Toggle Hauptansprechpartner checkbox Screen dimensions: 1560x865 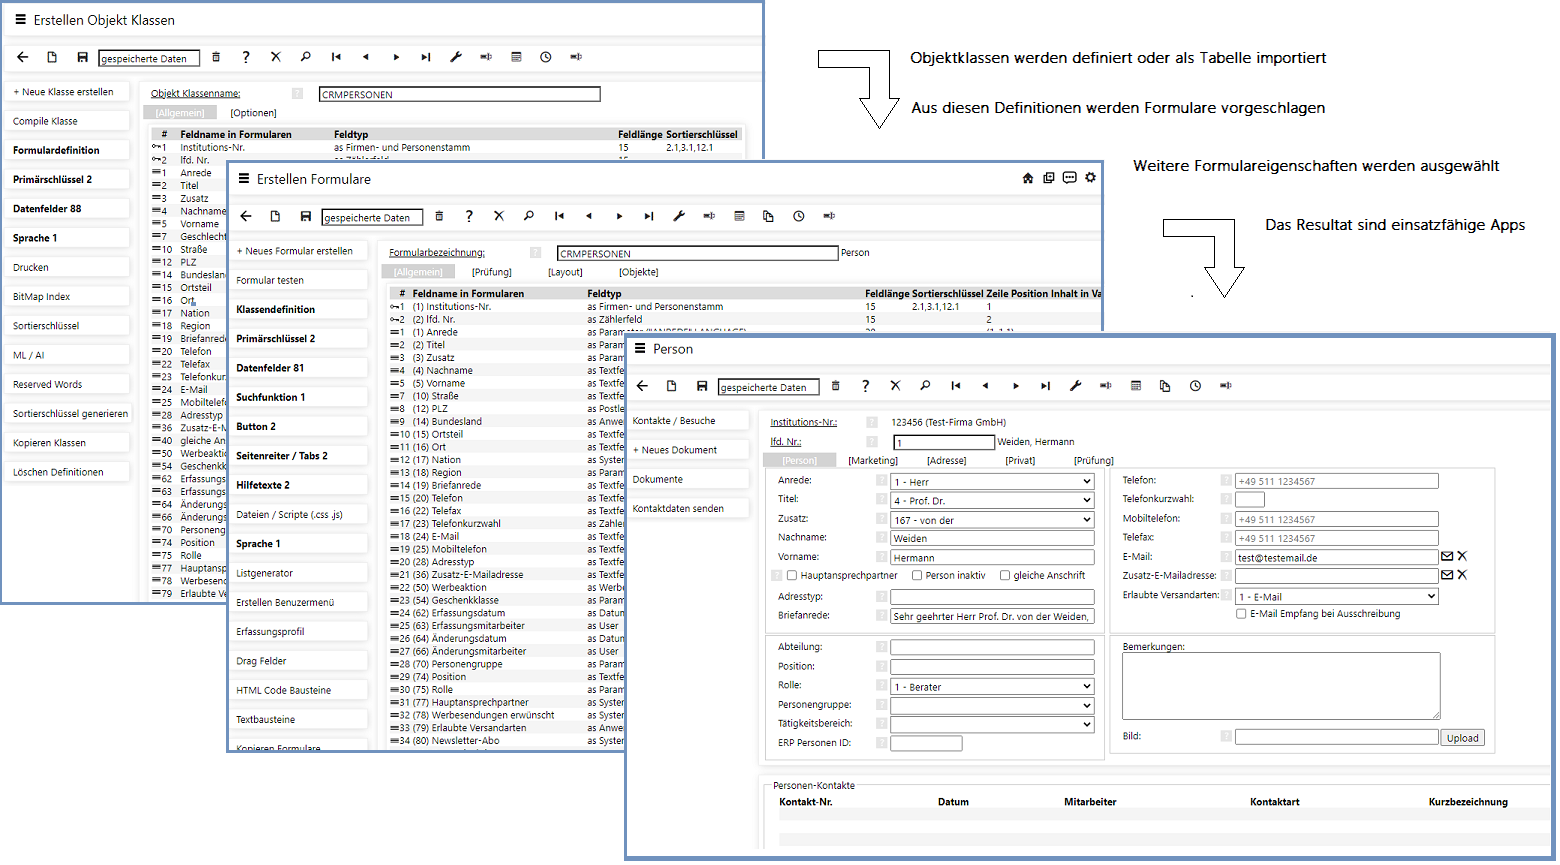[x=792, y=576]
